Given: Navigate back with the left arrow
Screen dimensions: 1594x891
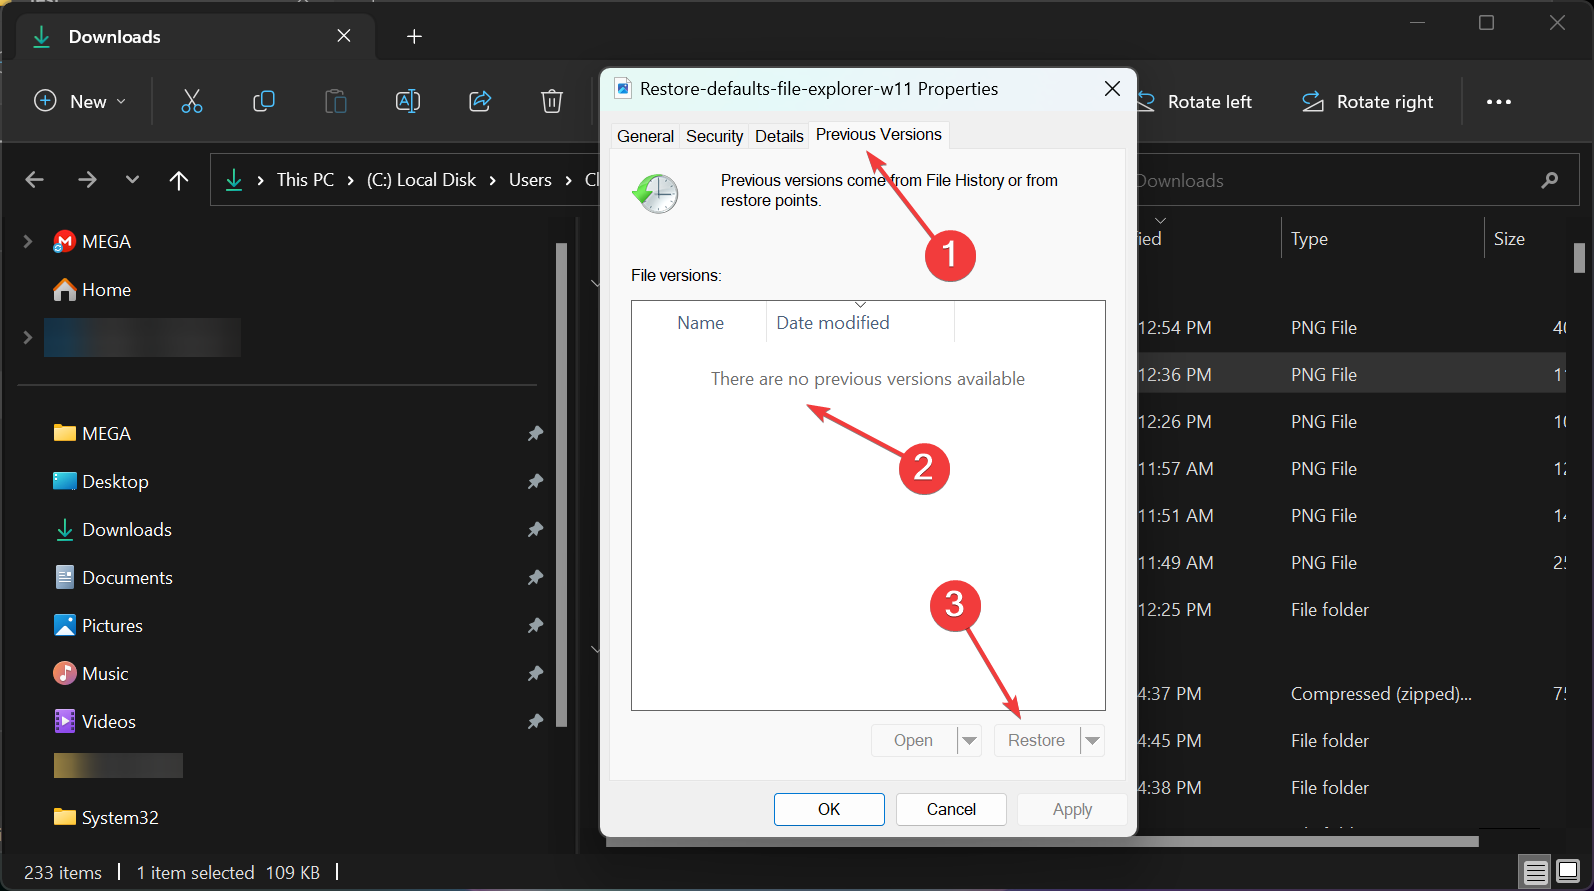Looking at the screenshot, I should point(35,180).
